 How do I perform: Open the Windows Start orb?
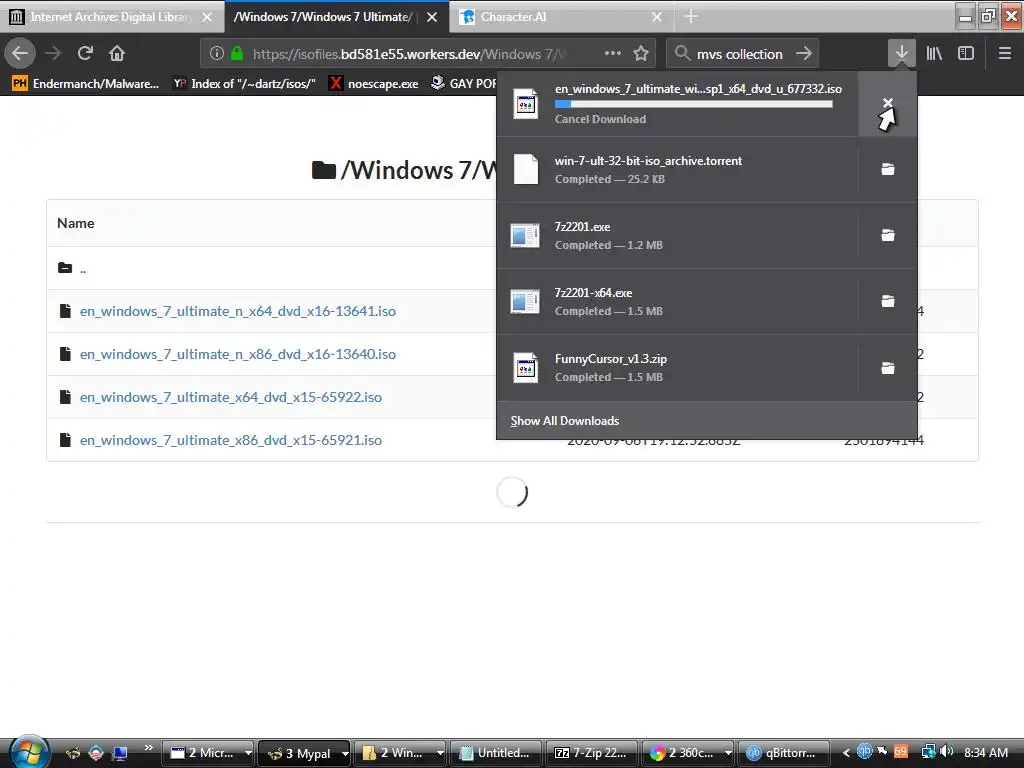[29, 752]
